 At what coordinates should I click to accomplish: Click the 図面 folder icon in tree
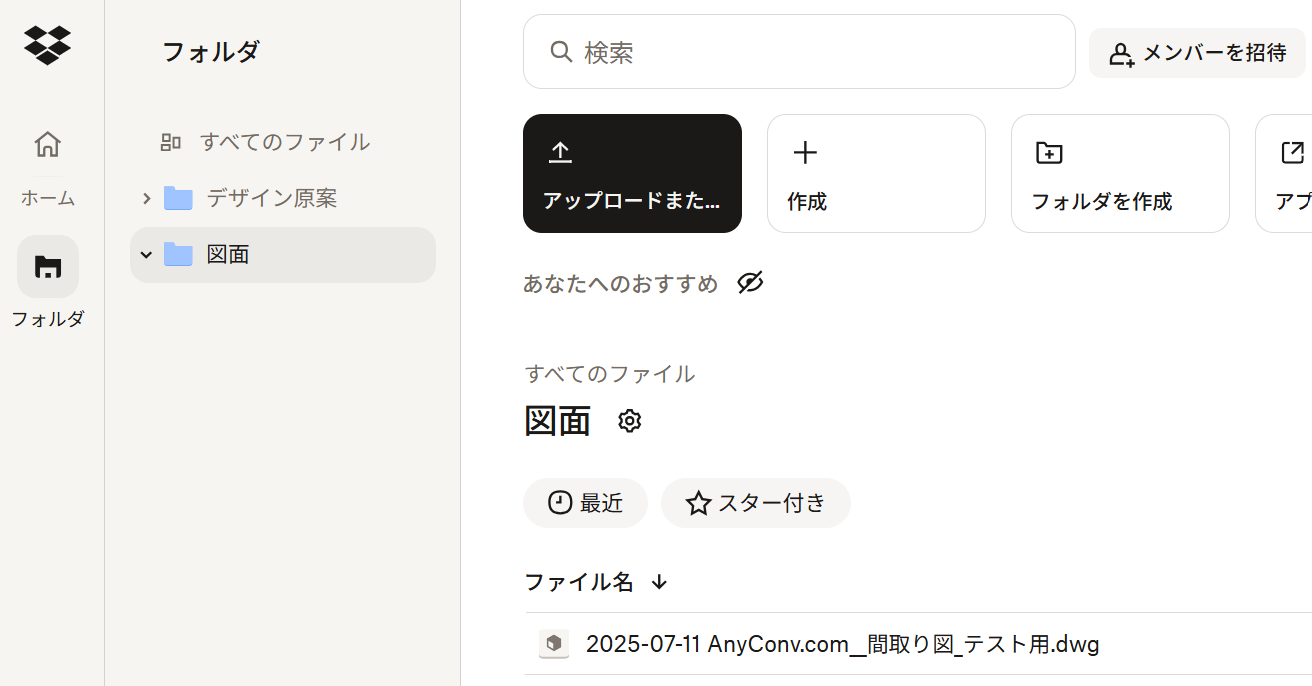pyautogui.click(x=178, y=255)
